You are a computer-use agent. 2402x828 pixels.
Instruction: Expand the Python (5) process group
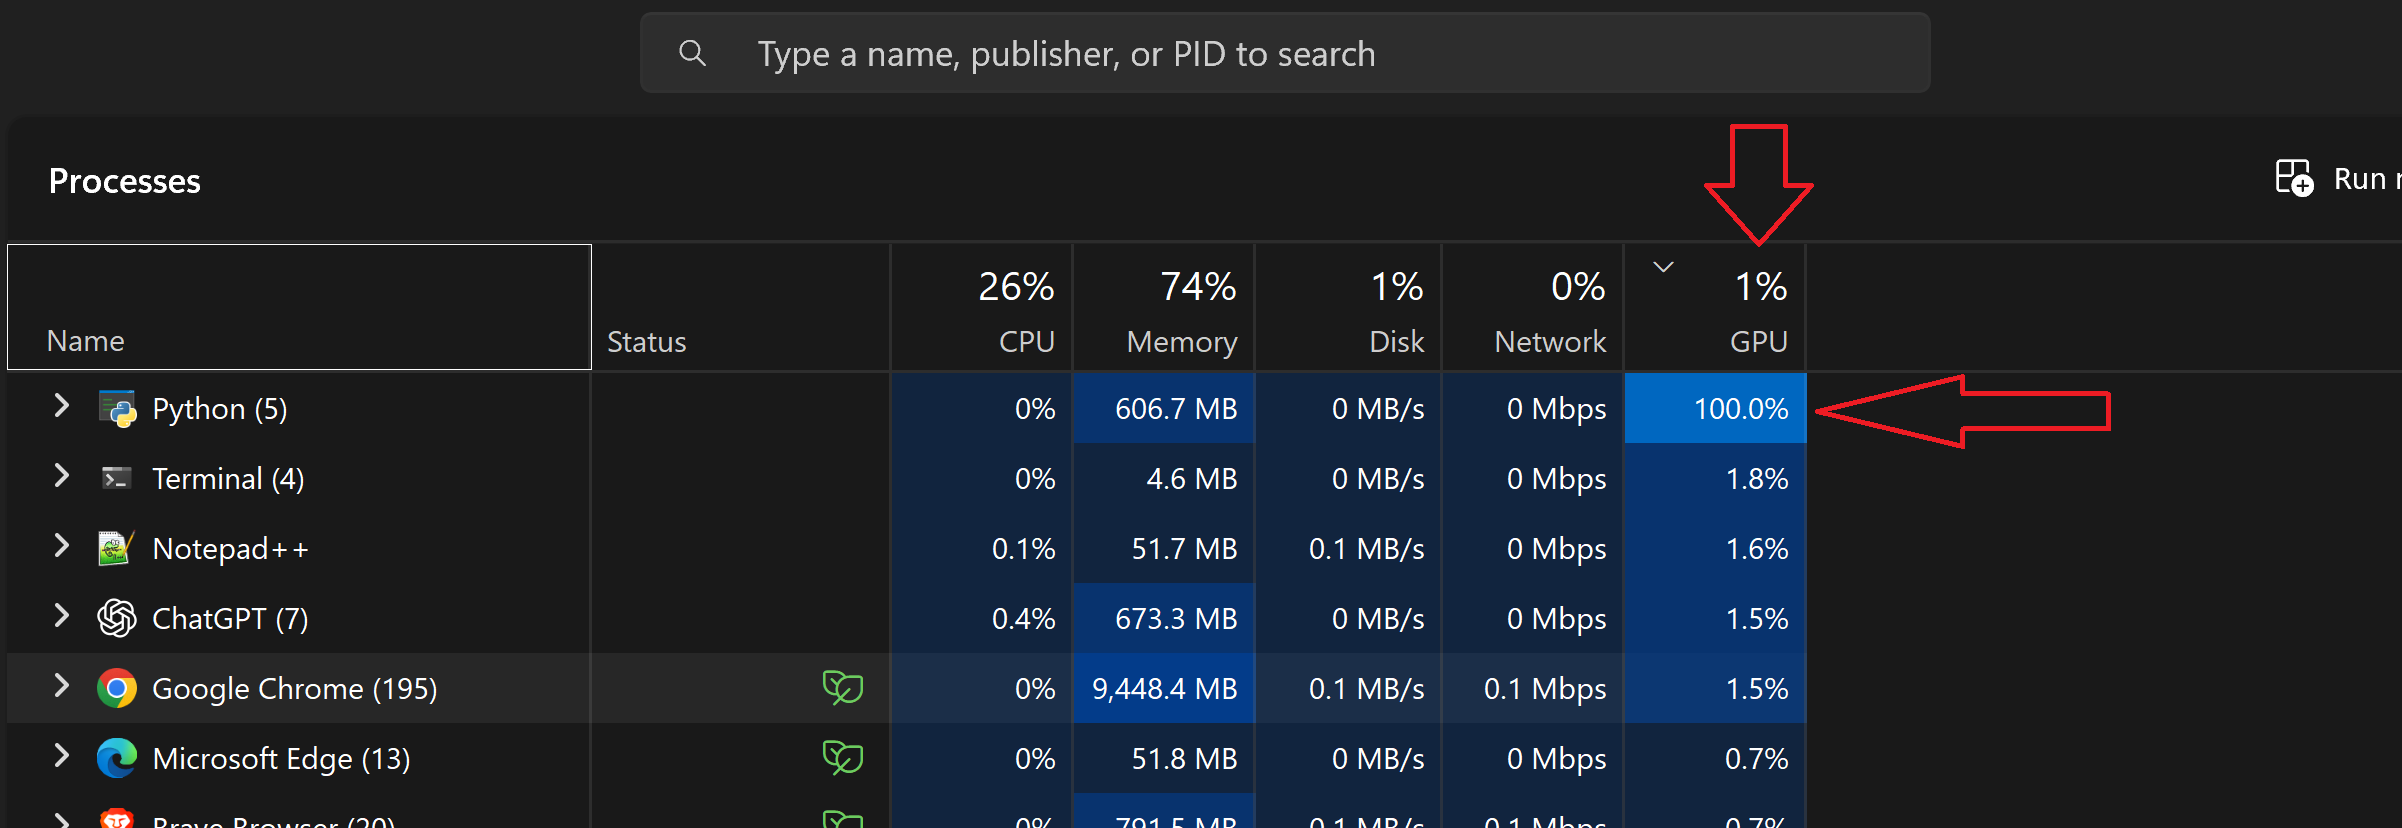coord(62,406)
